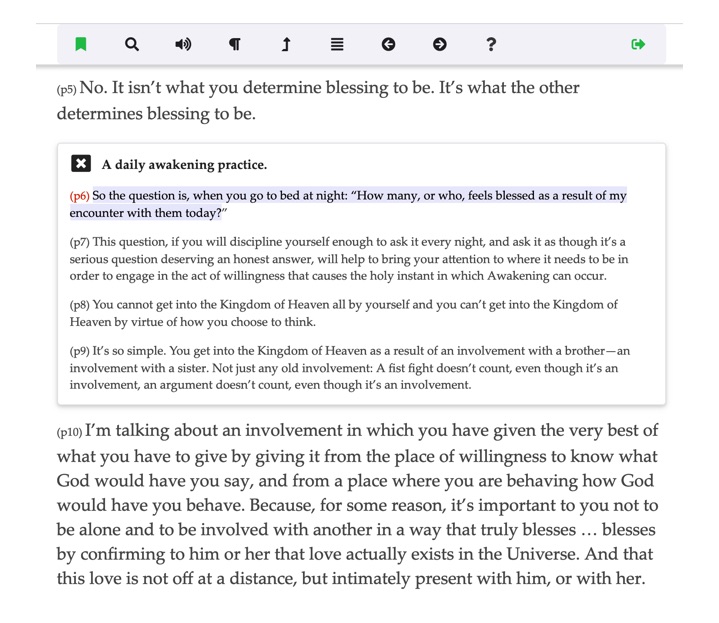
Task: Click paragraph starting 'No. It isn't what'
Action: [318, 100]
